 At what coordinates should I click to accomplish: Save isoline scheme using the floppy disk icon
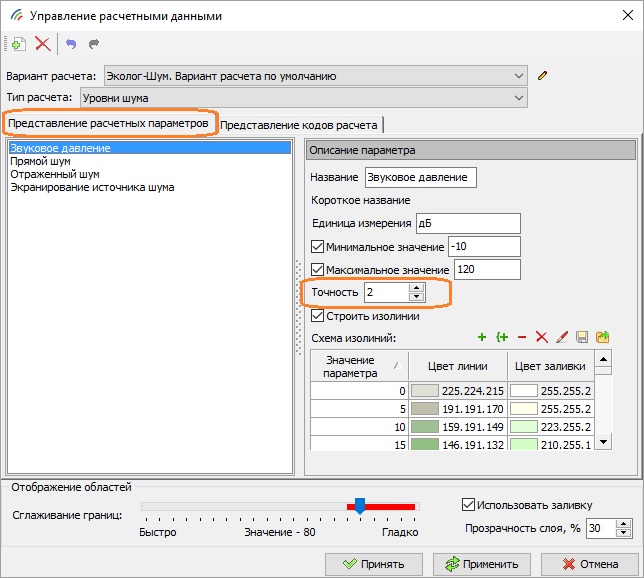(582, 338)
